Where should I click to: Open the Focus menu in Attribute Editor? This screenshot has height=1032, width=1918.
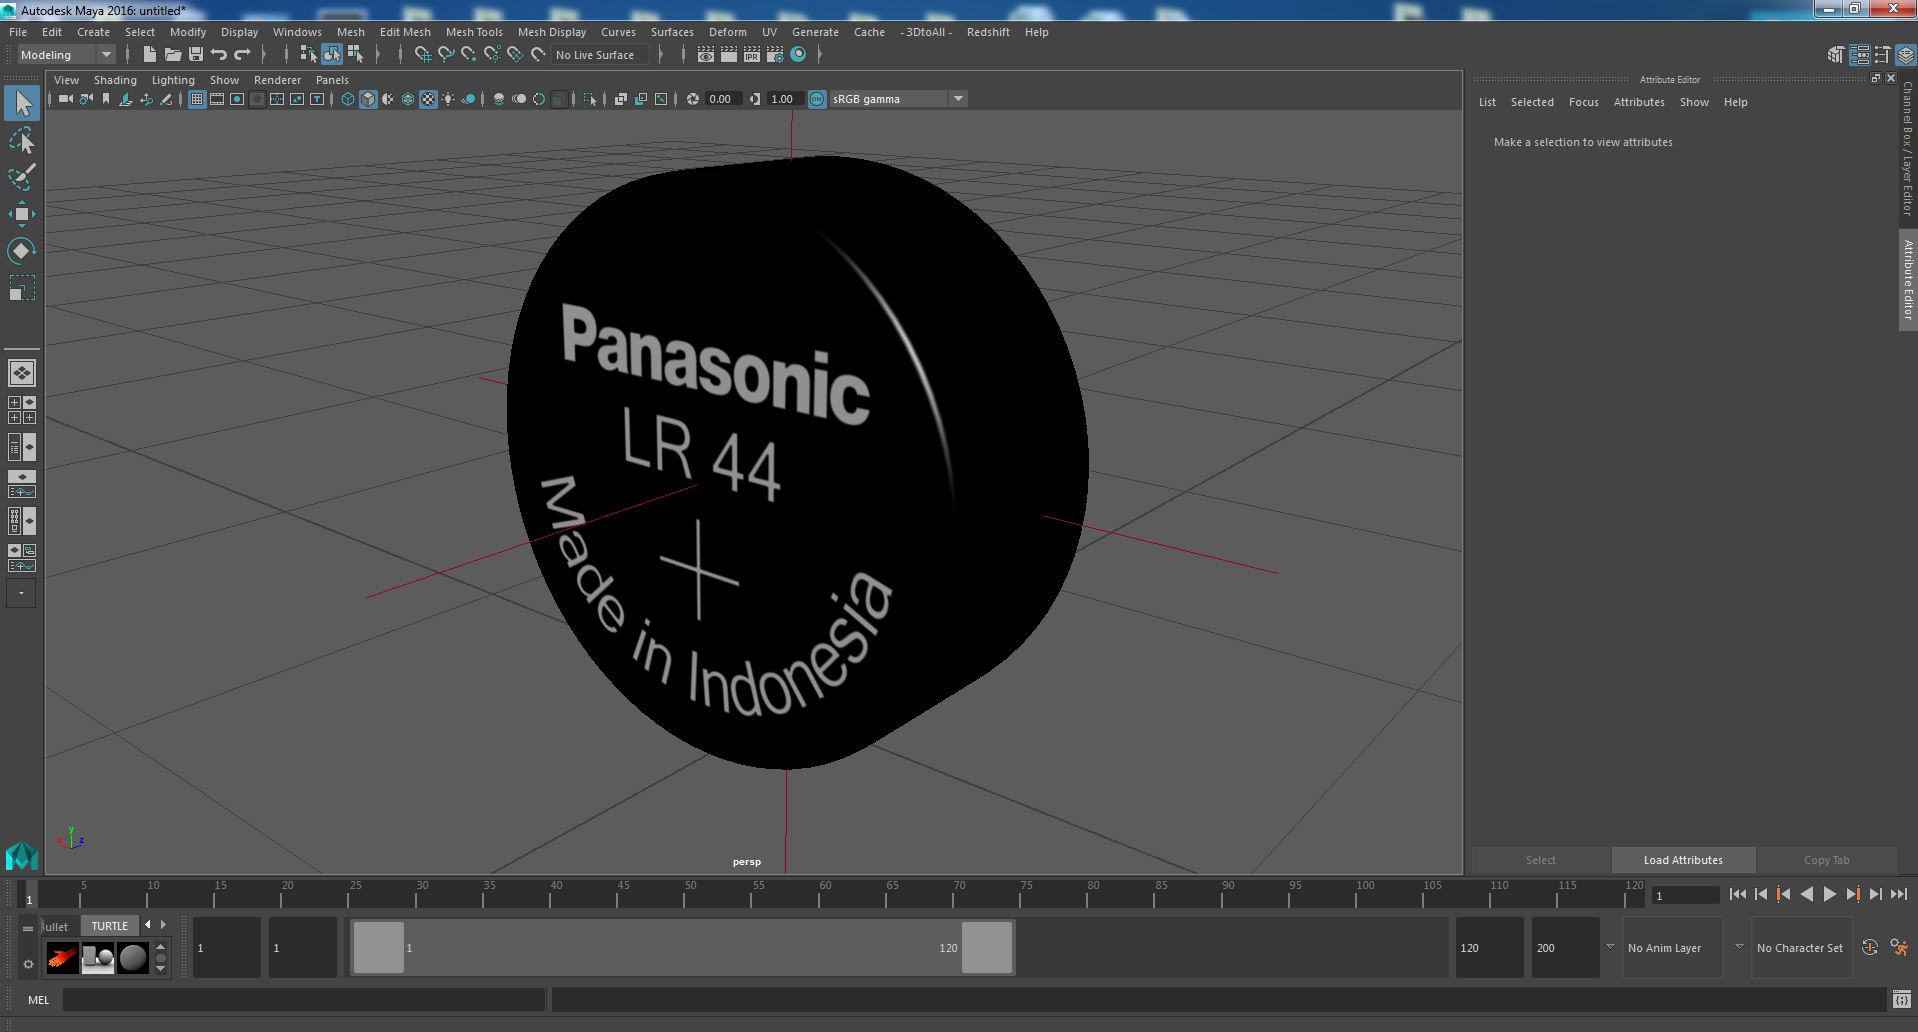point(1583,102)
